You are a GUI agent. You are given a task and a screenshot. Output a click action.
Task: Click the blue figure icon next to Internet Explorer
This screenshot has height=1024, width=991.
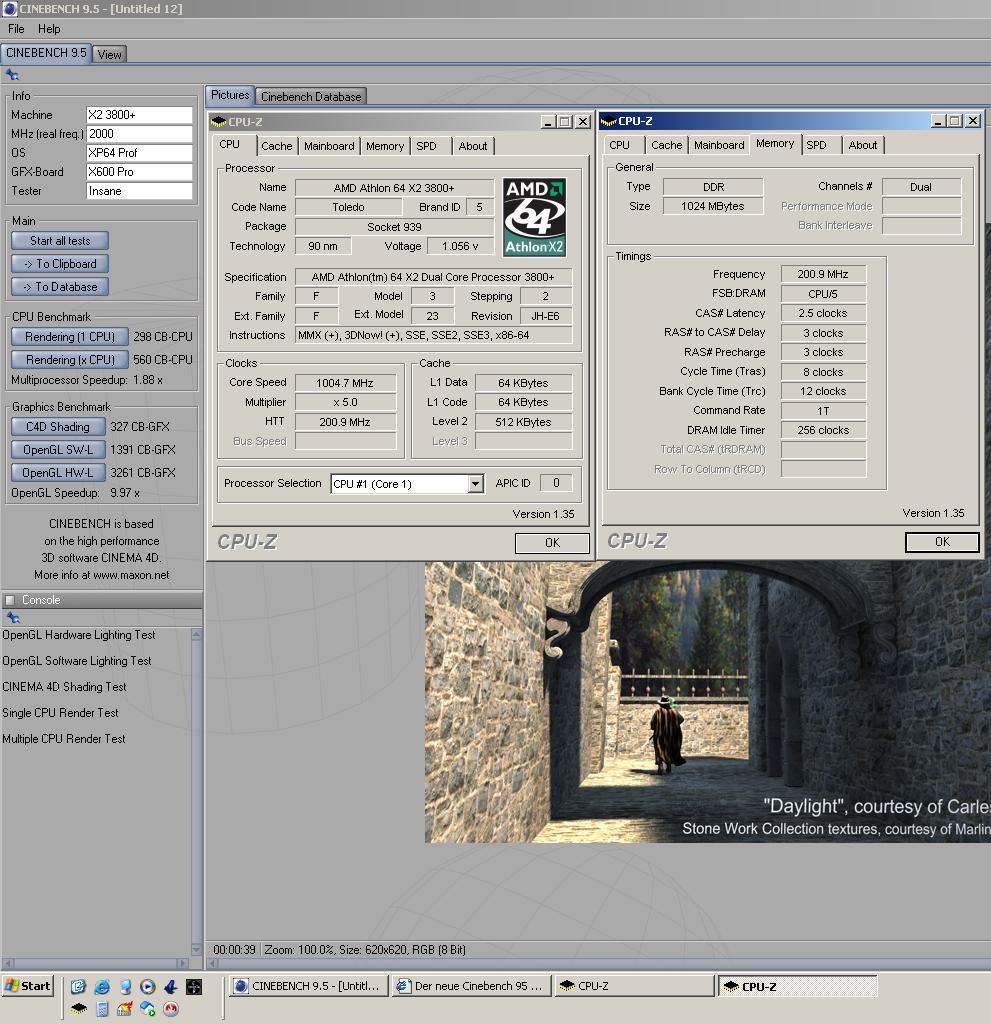[x=125, y=987]
